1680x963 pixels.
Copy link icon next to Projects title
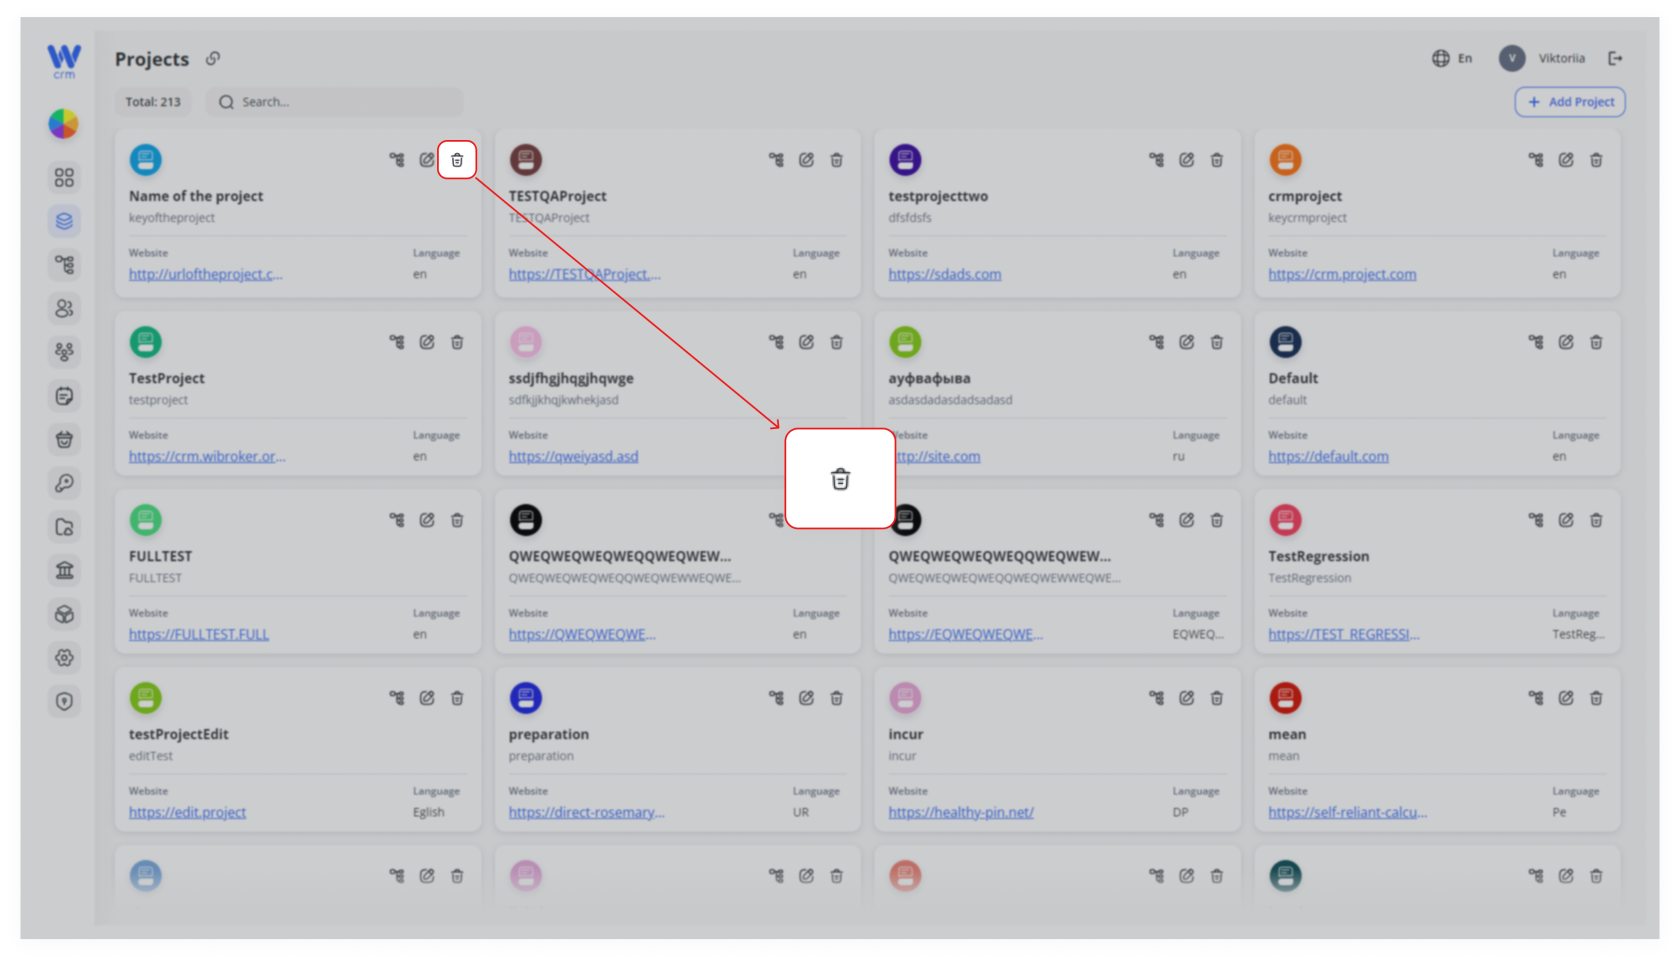click(x=213, y=59)
